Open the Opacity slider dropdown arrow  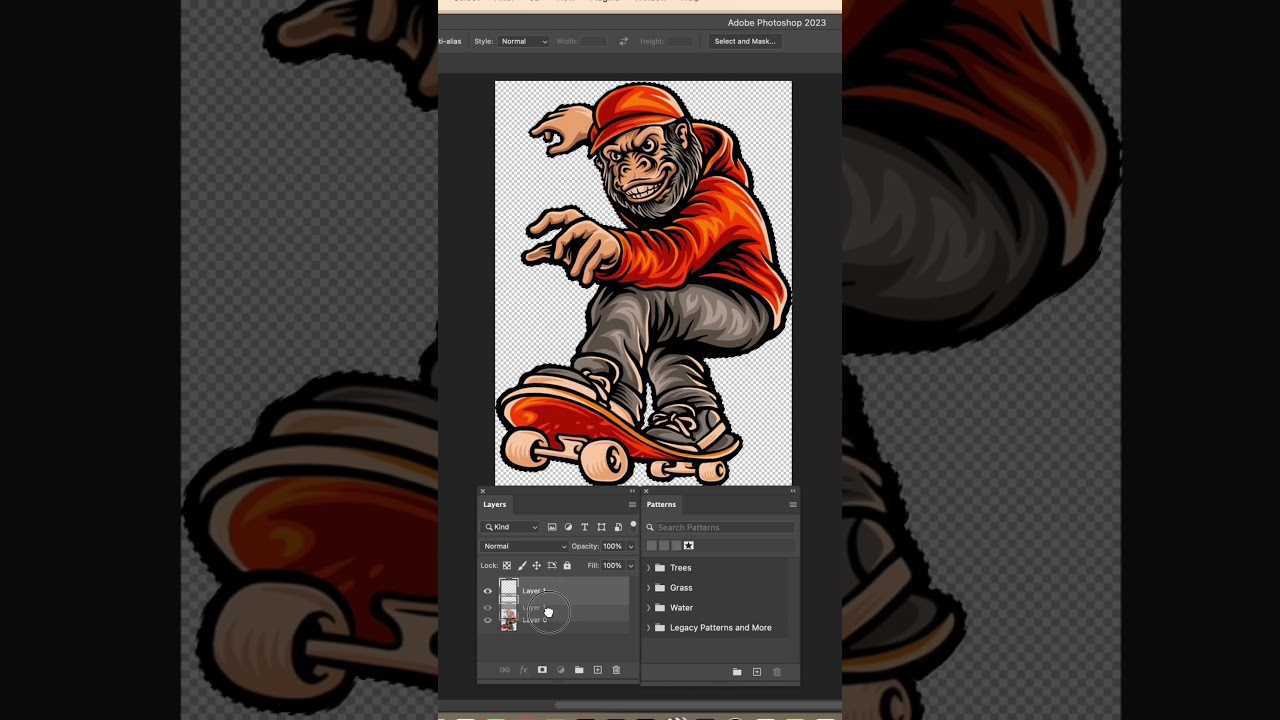pyautogui.click(x=630, y=546)
